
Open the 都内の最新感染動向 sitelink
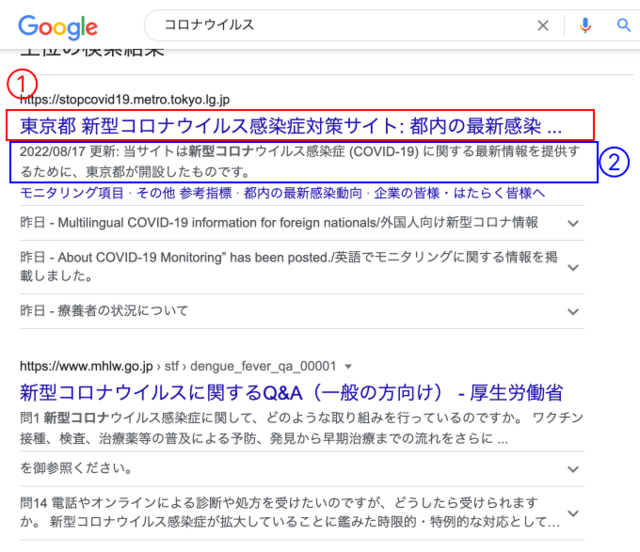(x=303, y=193)
